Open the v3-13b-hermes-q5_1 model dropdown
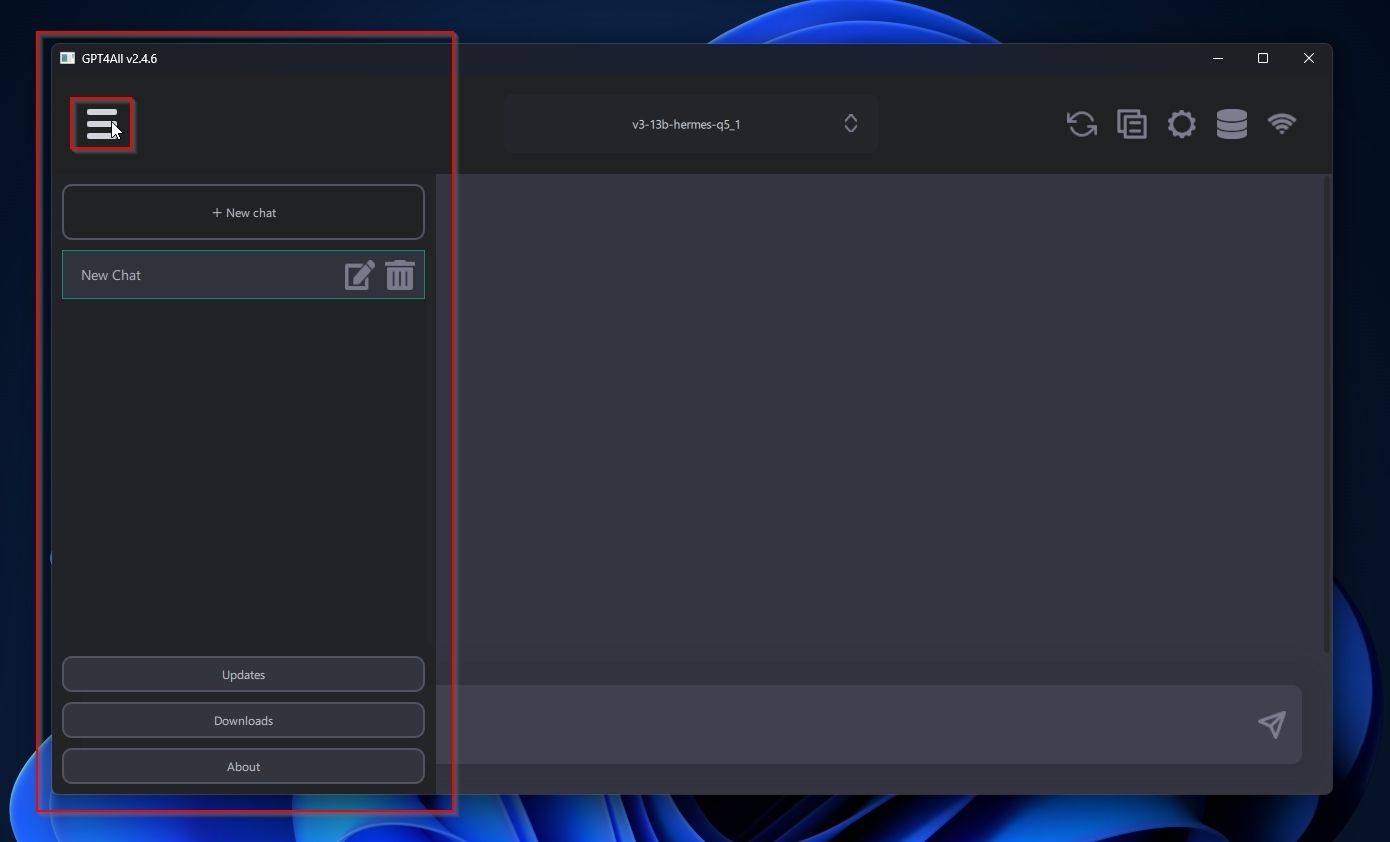Image resolution: width=1390 pixels, height=842 pixels. [691, 124]
